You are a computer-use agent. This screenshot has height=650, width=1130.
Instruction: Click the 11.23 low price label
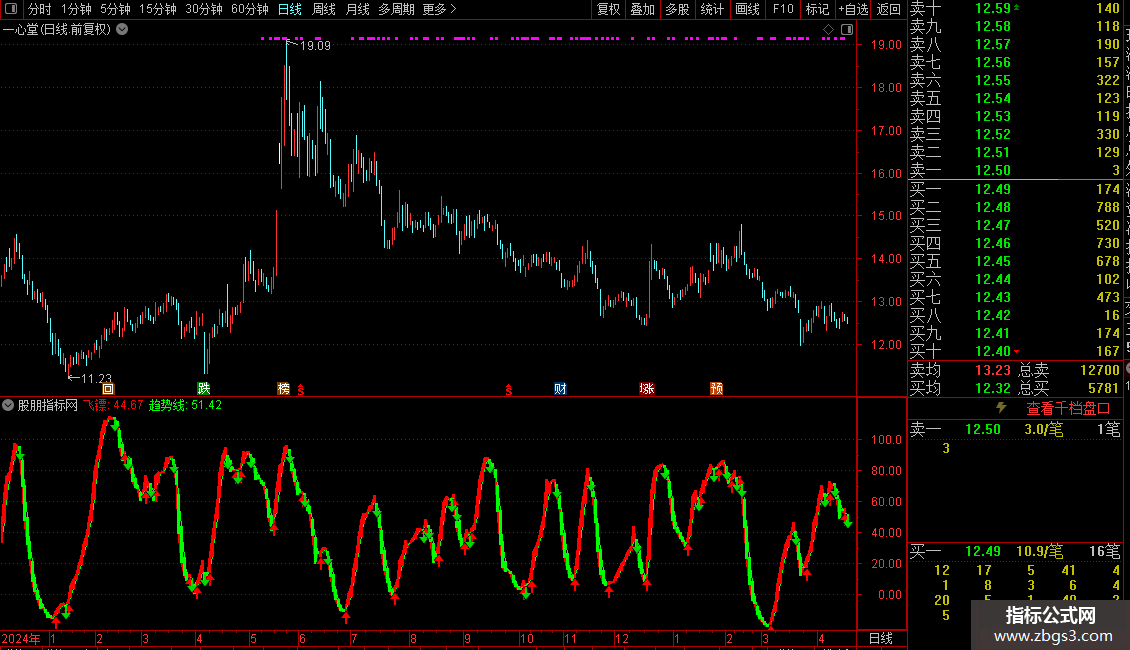point(96,378)
